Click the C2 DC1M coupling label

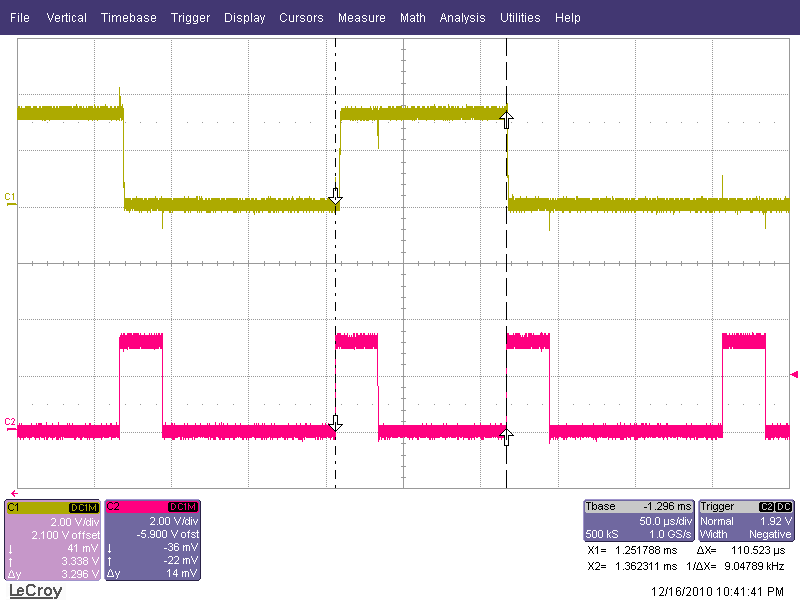tap(183, 507)
